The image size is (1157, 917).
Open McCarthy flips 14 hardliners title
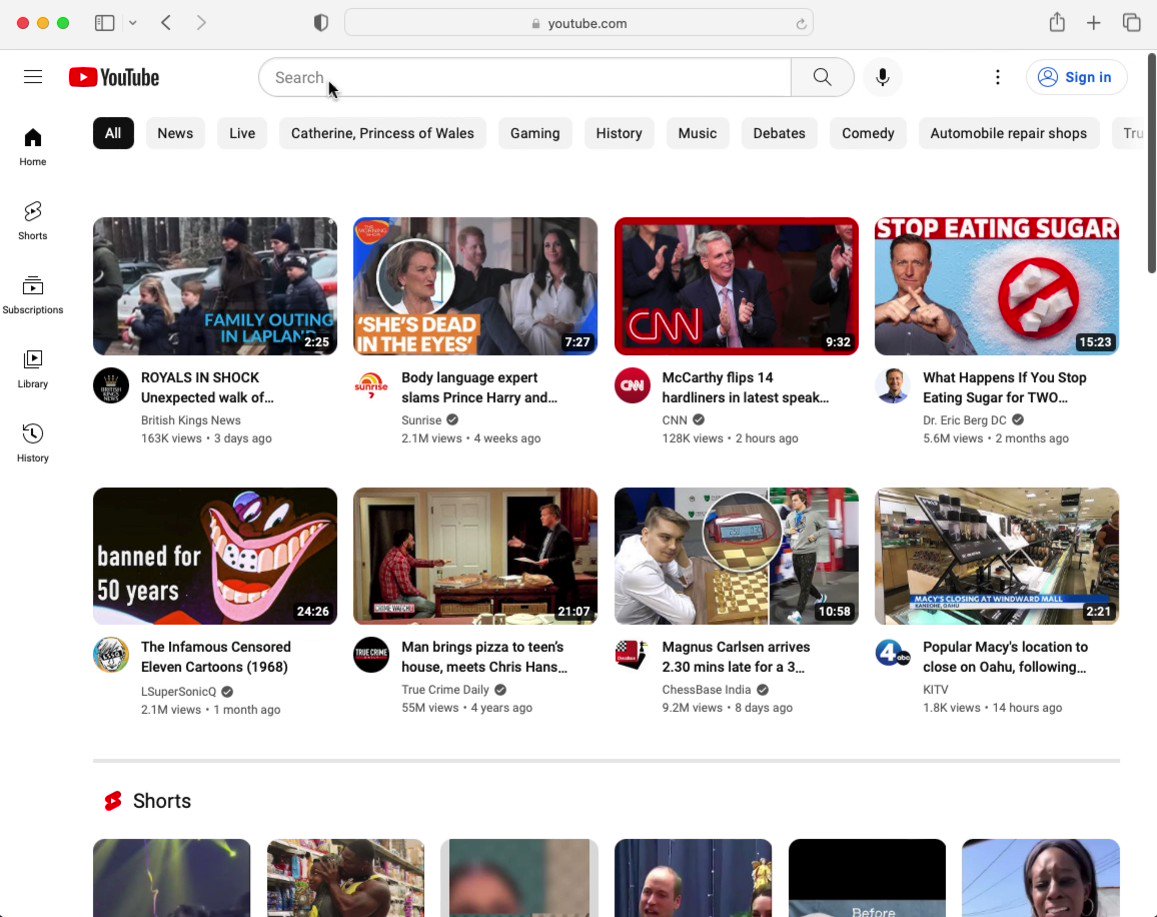(745, 387)
